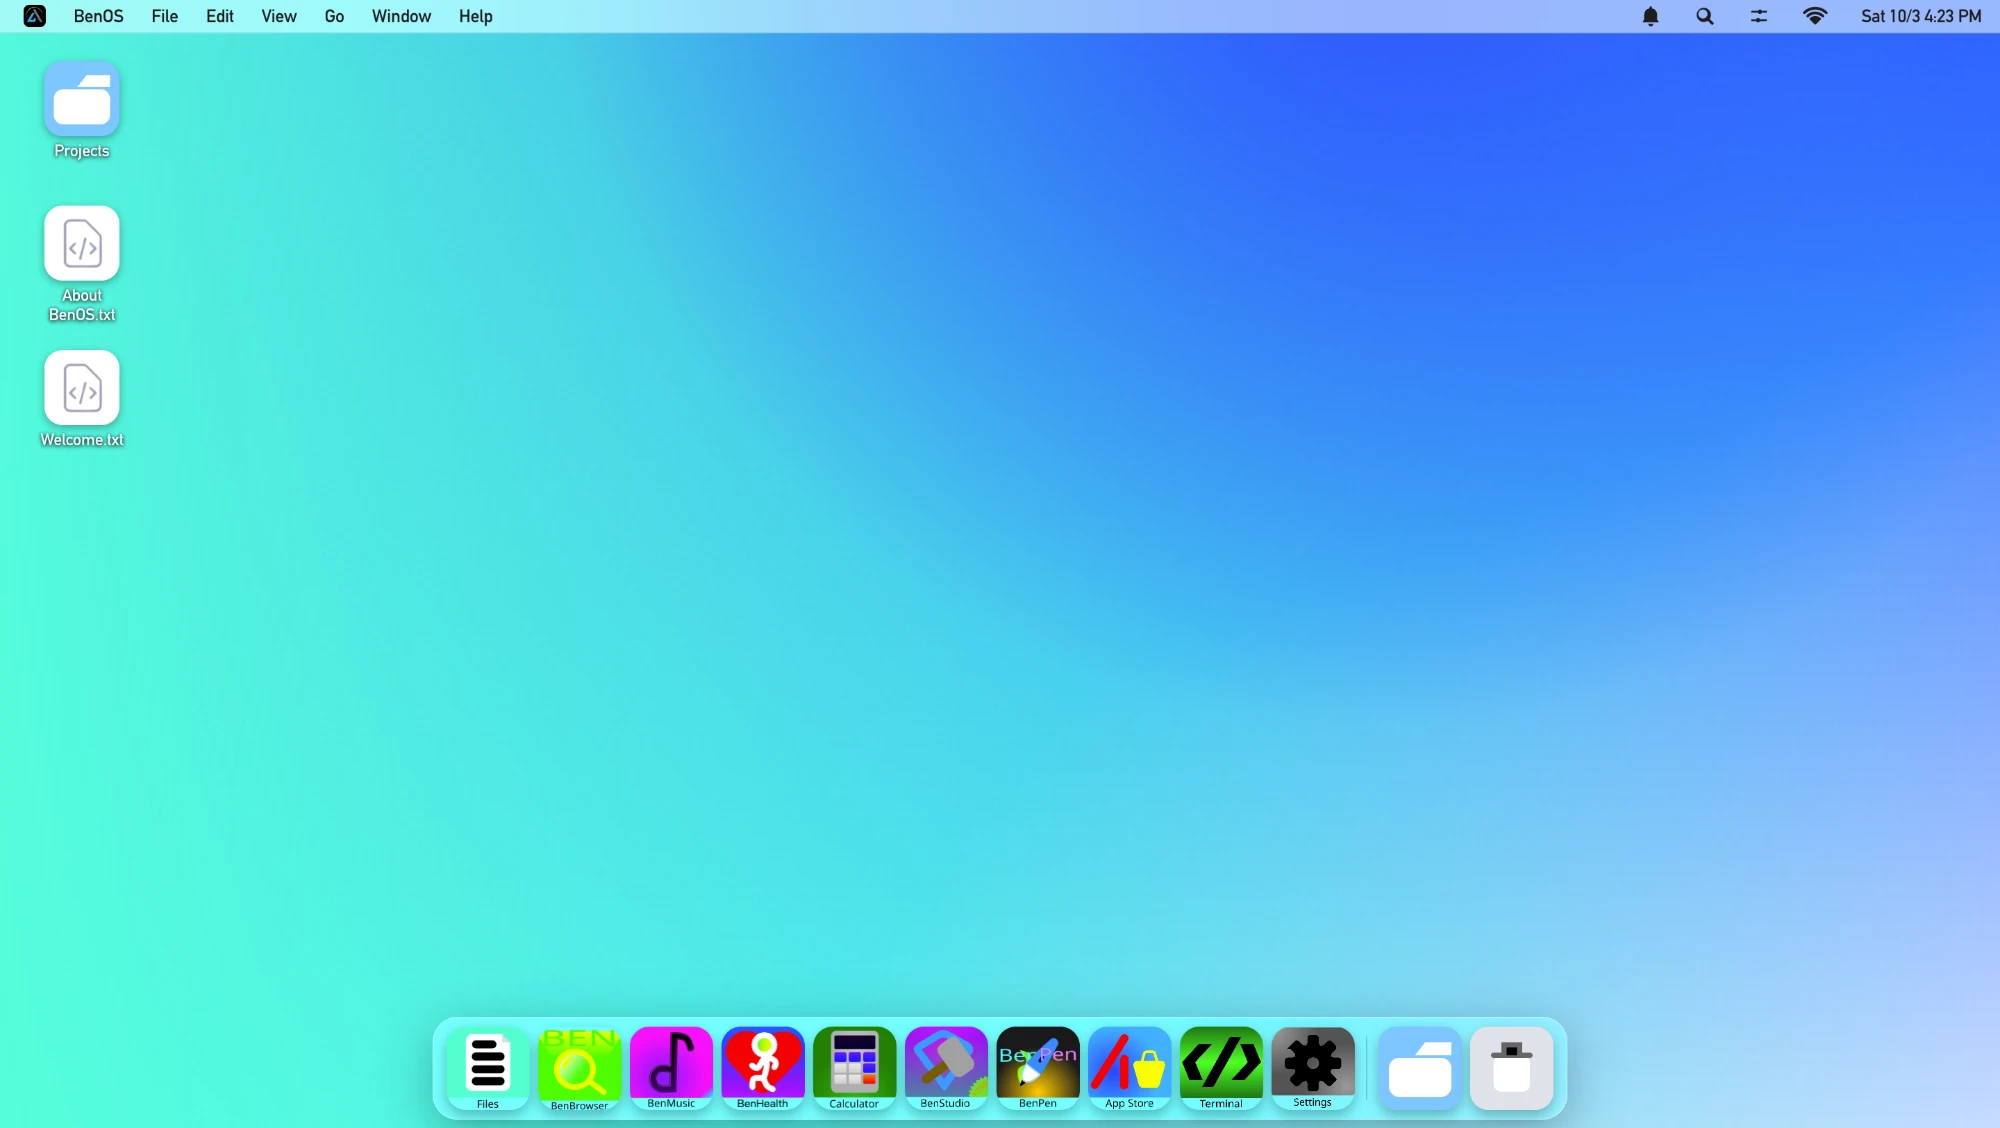This screenshot has height=1128, width=2000.
Task: Click the Wi-Fi status icon
Action: point(1815,16)
